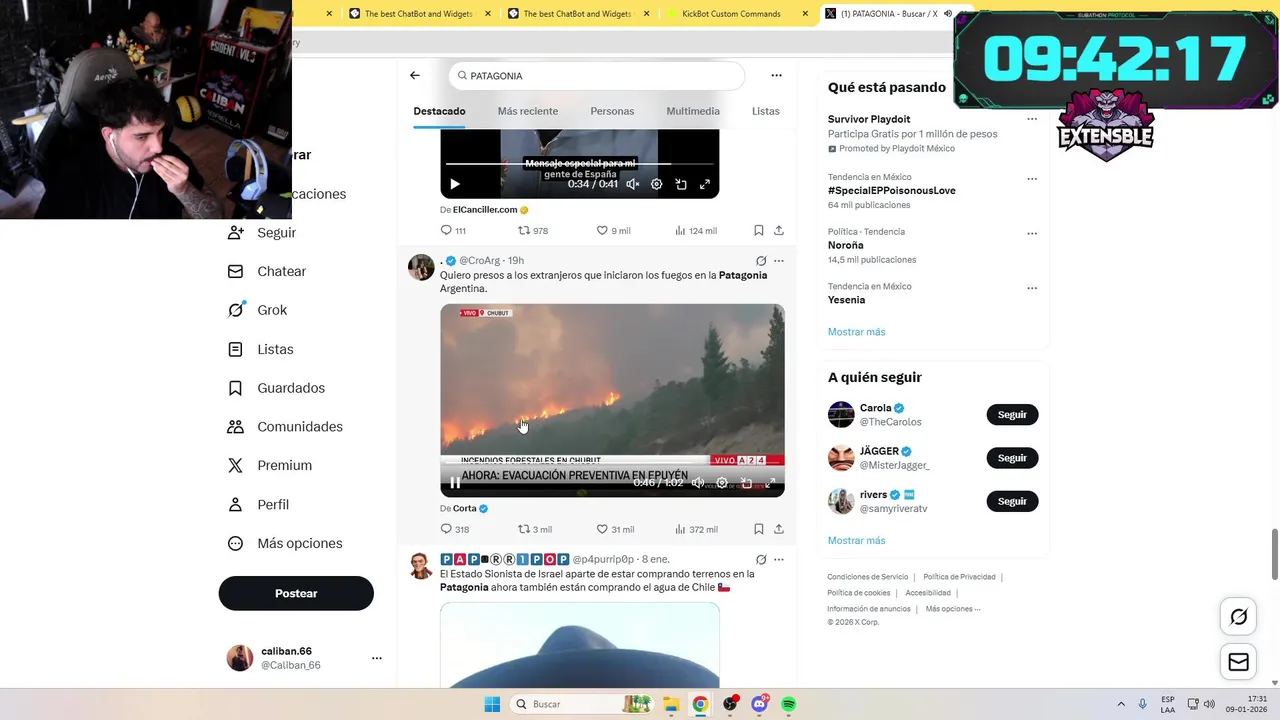Open Chatear in sidebar

point(267,271)
